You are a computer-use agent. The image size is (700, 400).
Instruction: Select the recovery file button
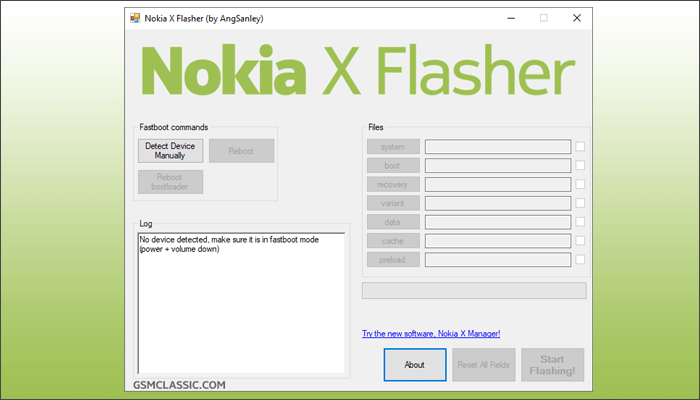[393, 184]
